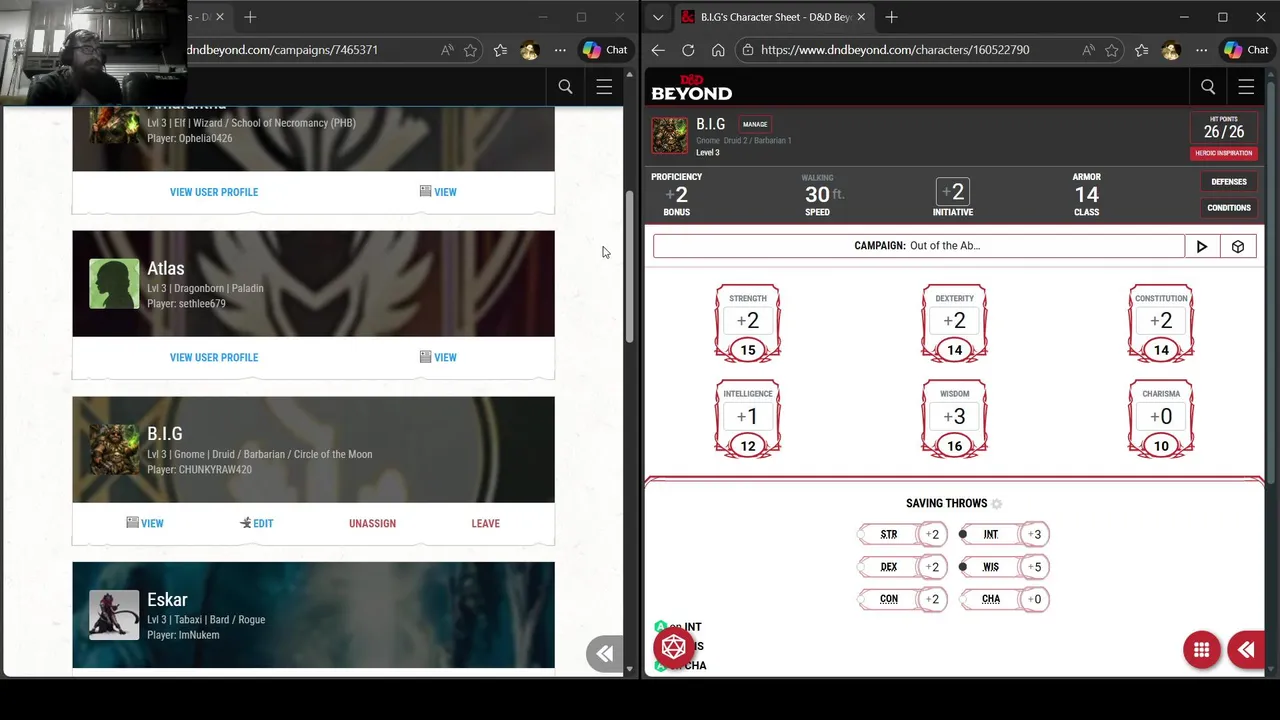Open Campaign: Out of the Ab... bar
The width and height of the screenshot is (1280, 720).
click(x=919, y=246)
